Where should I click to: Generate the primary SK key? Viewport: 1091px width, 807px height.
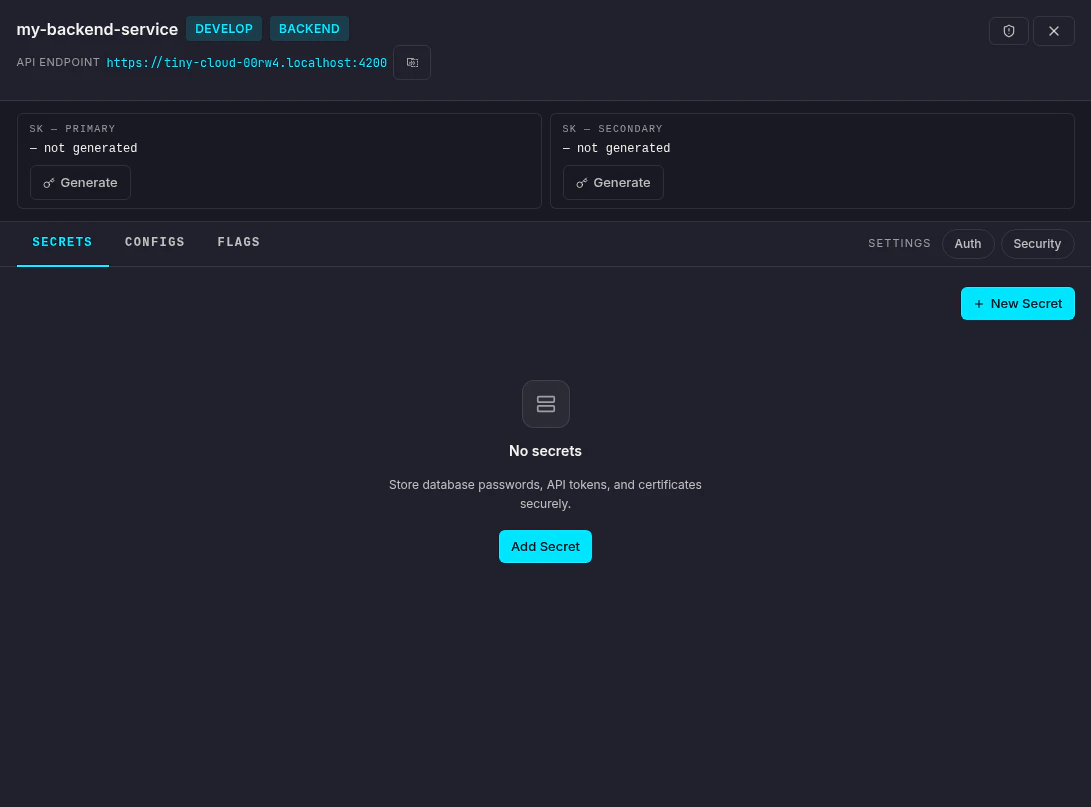click(x=80, y=182)
